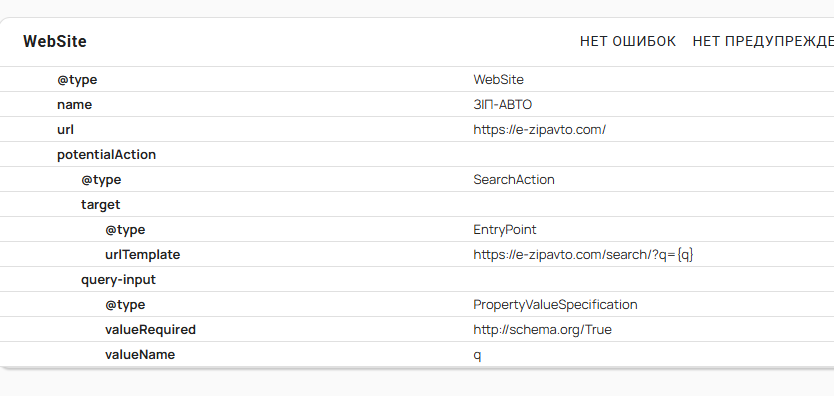Click the name property row
The width and height of the screenshot is (834, 396).
[417, 104]
